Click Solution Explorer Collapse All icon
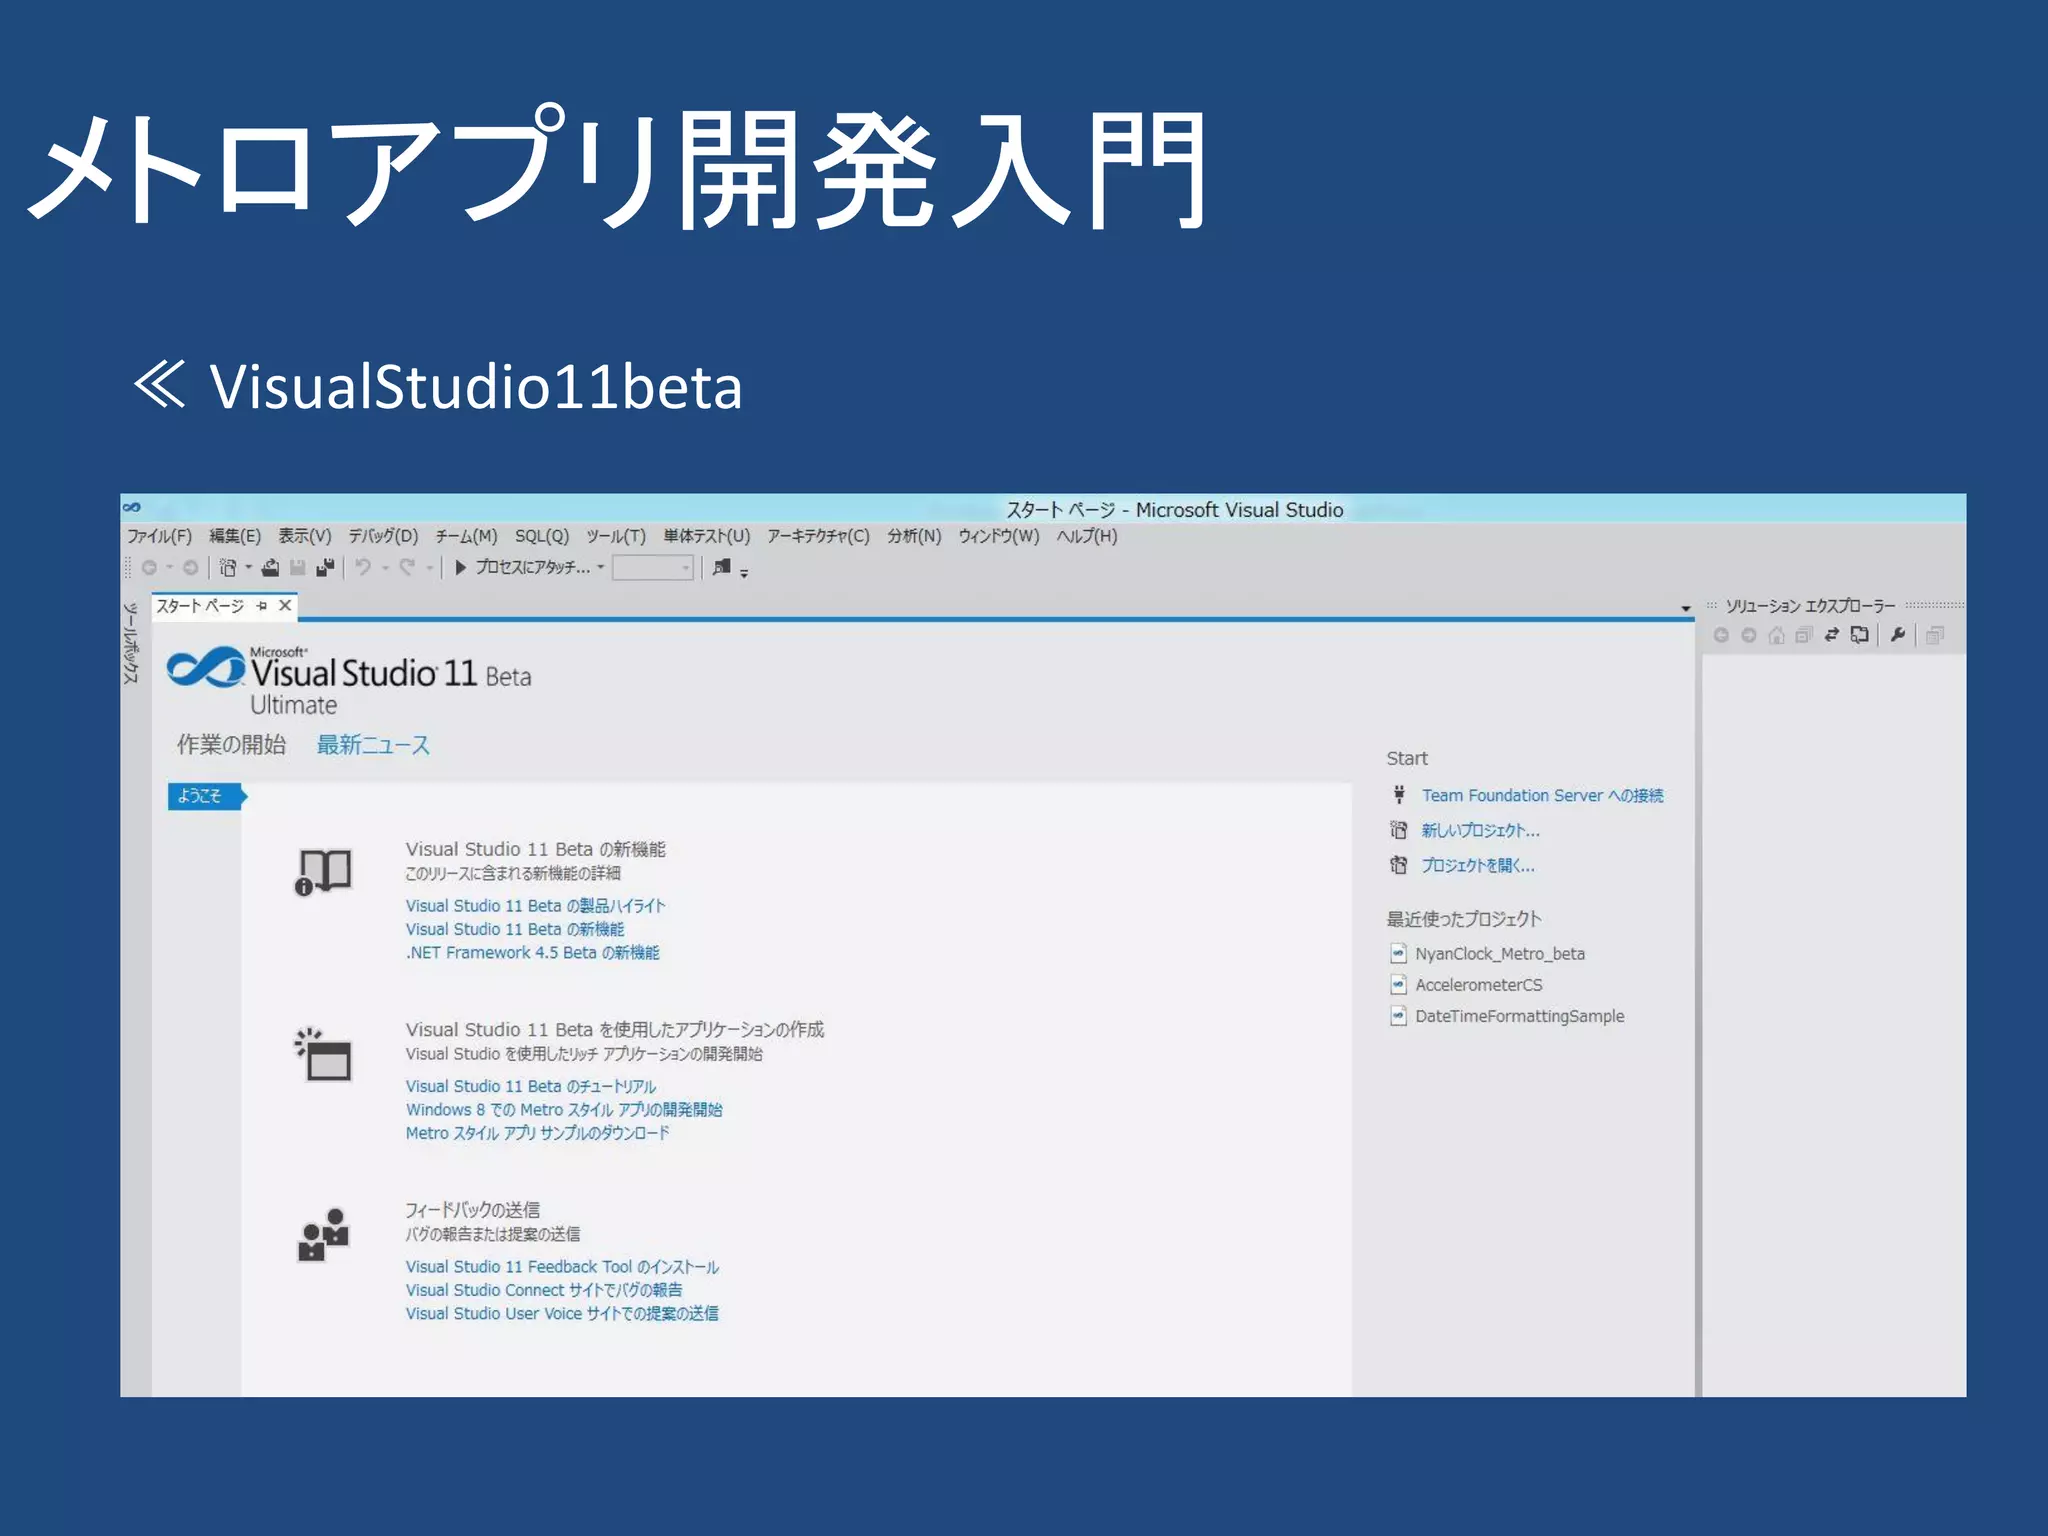Screen dimensions: 2048x1536 [1804, 635]
